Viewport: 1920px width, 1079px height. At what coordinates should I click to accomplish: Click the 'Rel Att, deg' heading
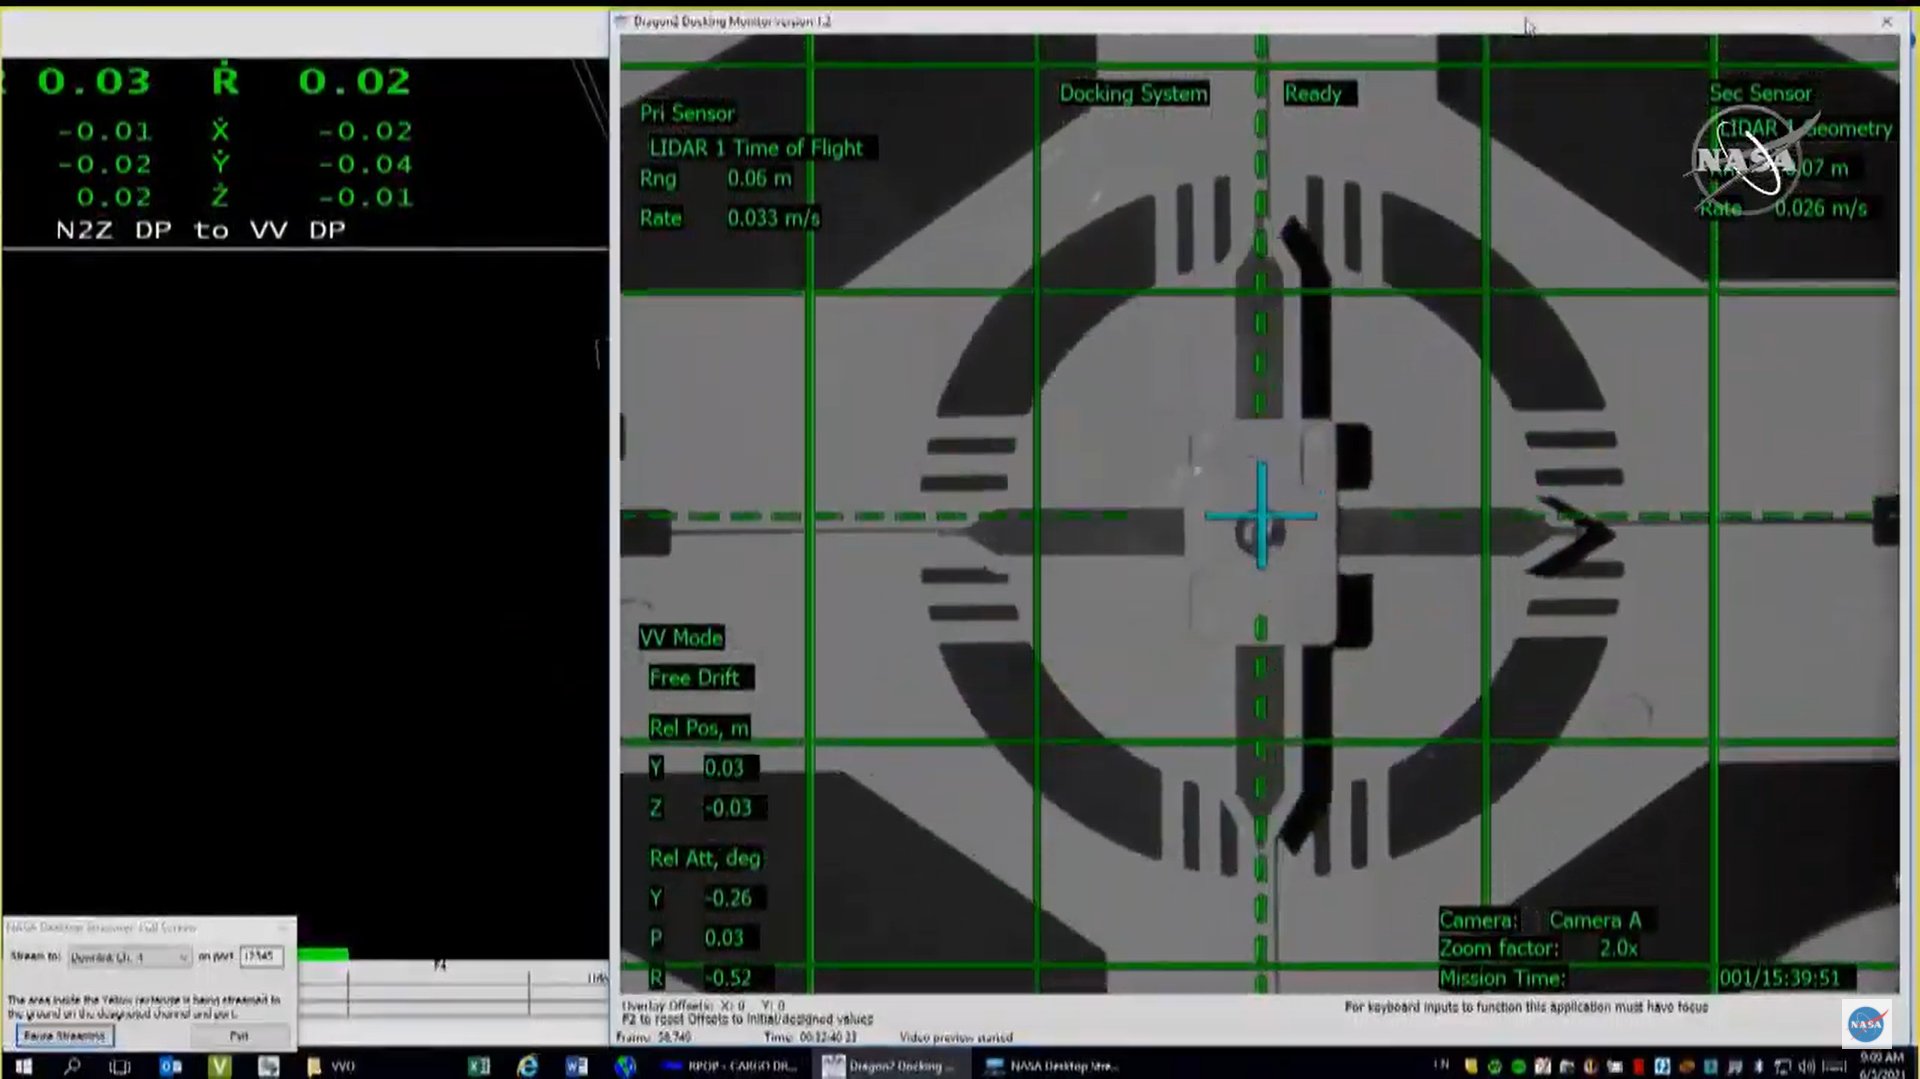pos(705,857)
